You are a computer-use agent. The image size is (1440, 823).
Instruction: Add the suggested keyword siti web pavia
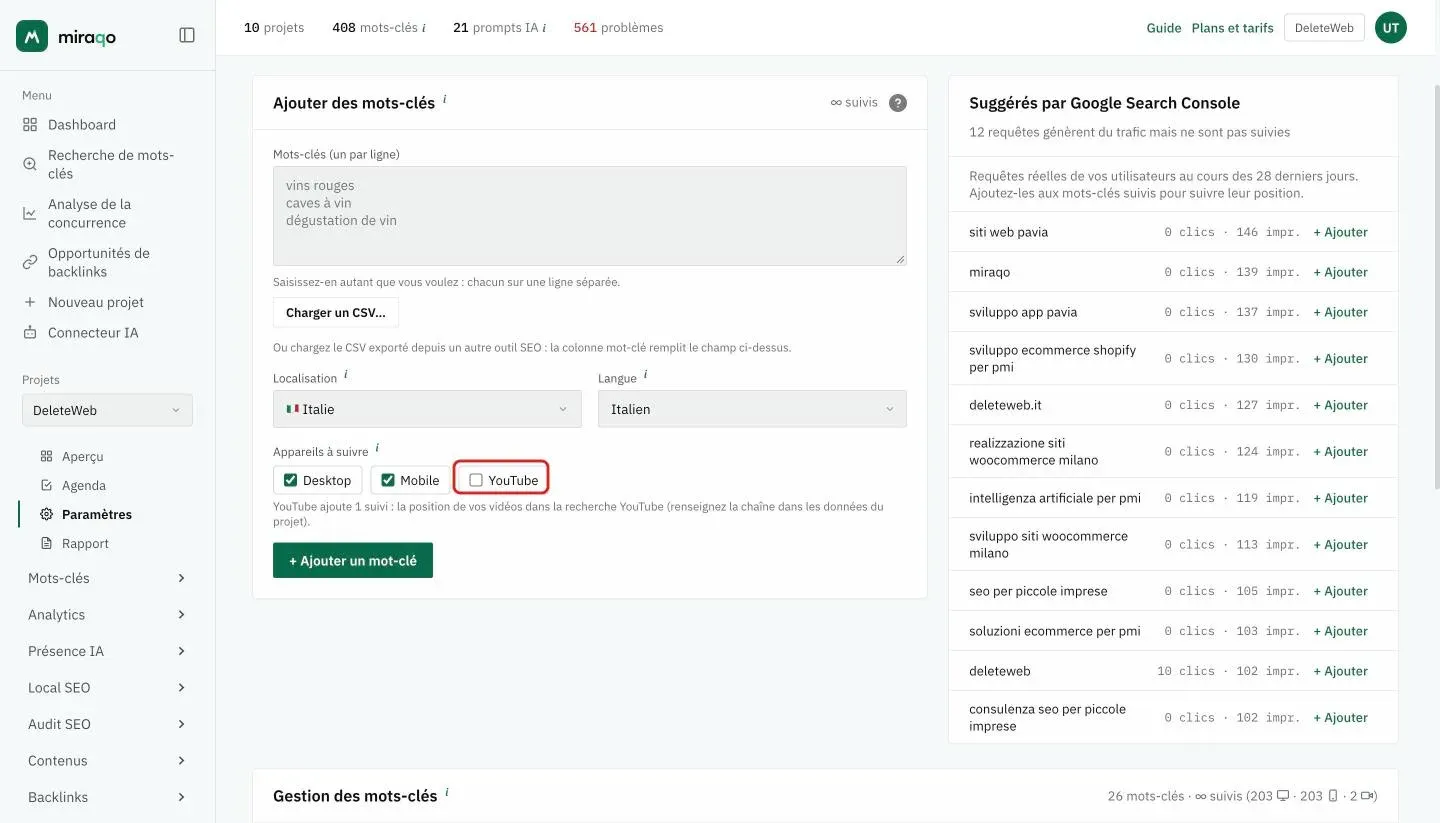point(1340,232)
